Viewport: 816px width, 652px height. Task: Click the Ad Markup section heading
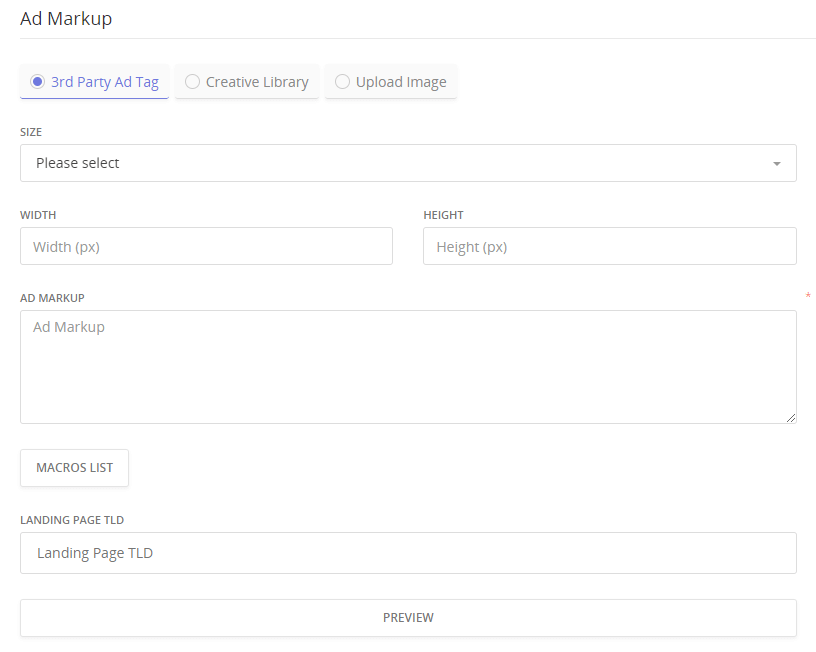click(66, 18)
